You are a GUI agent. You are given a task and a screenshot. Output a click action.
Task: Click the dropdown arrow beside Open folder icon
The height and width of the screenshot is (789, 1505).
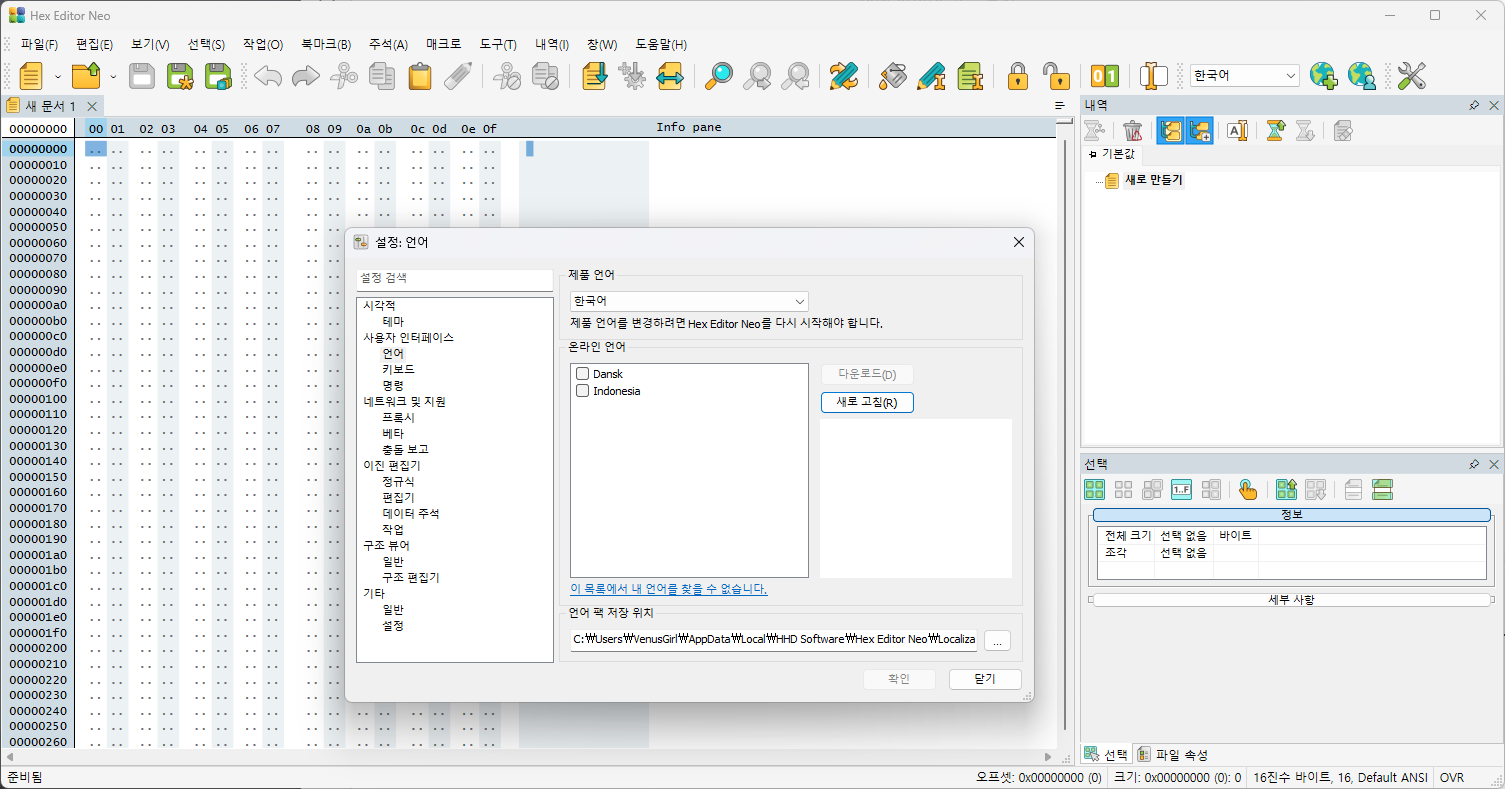pyautogui.click(x=113, y=76)
